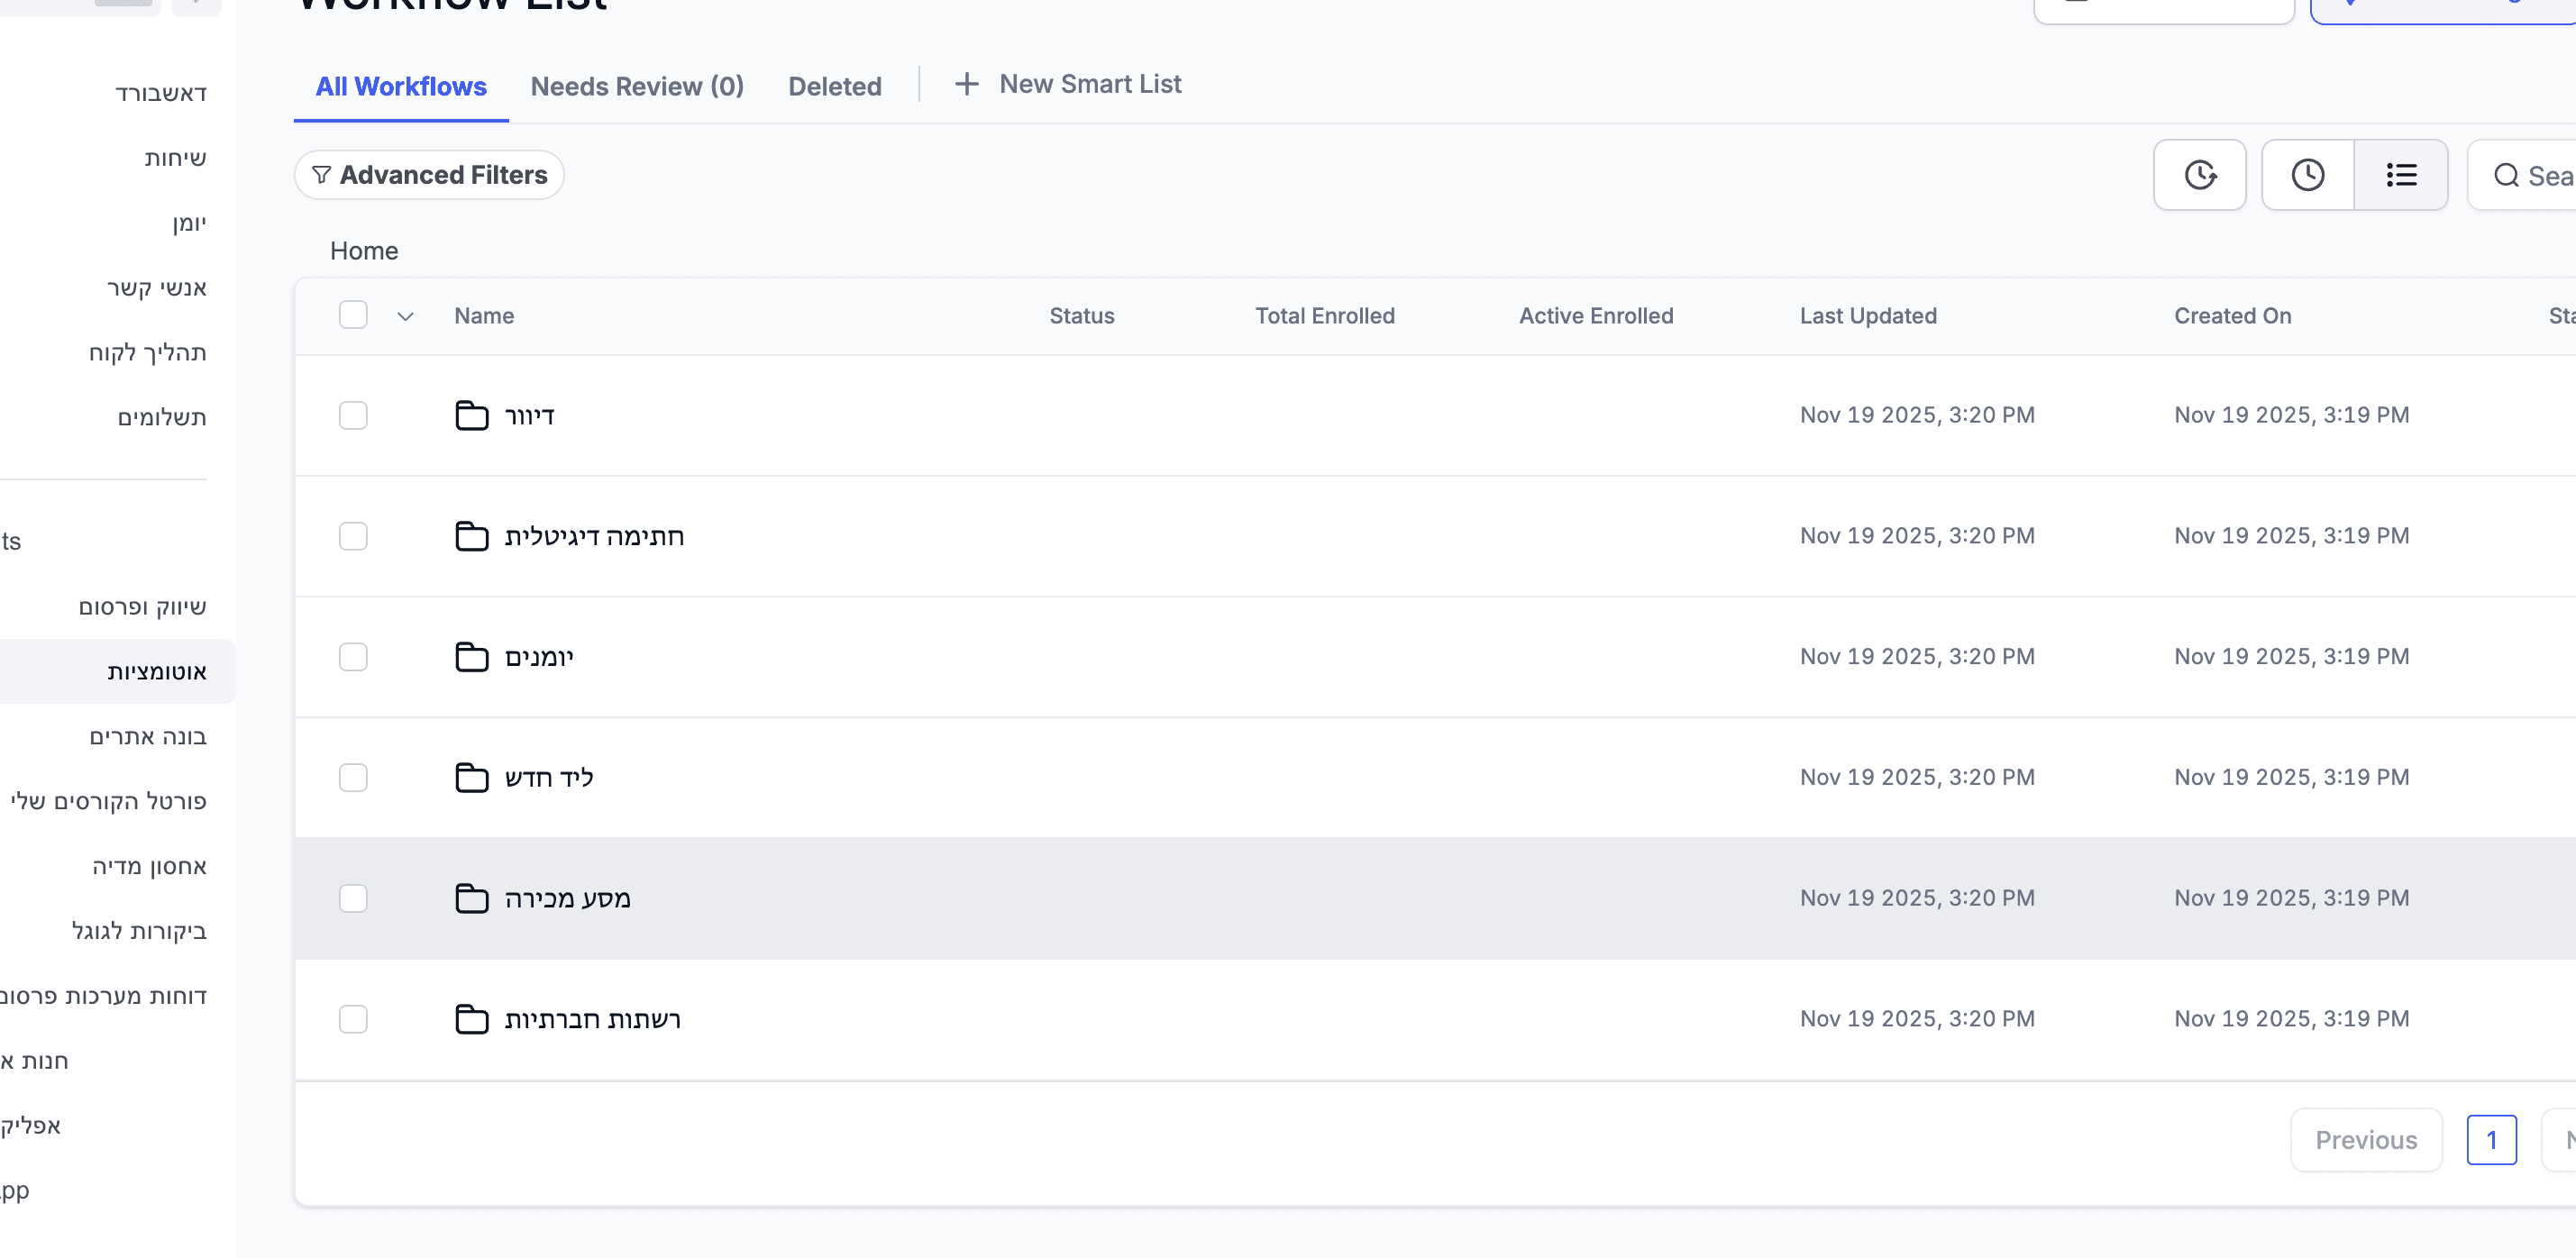Check the box for חתימה דיגיטלית folder
This screenshot has height=1258, width=2576.
(x=353, y=536)
